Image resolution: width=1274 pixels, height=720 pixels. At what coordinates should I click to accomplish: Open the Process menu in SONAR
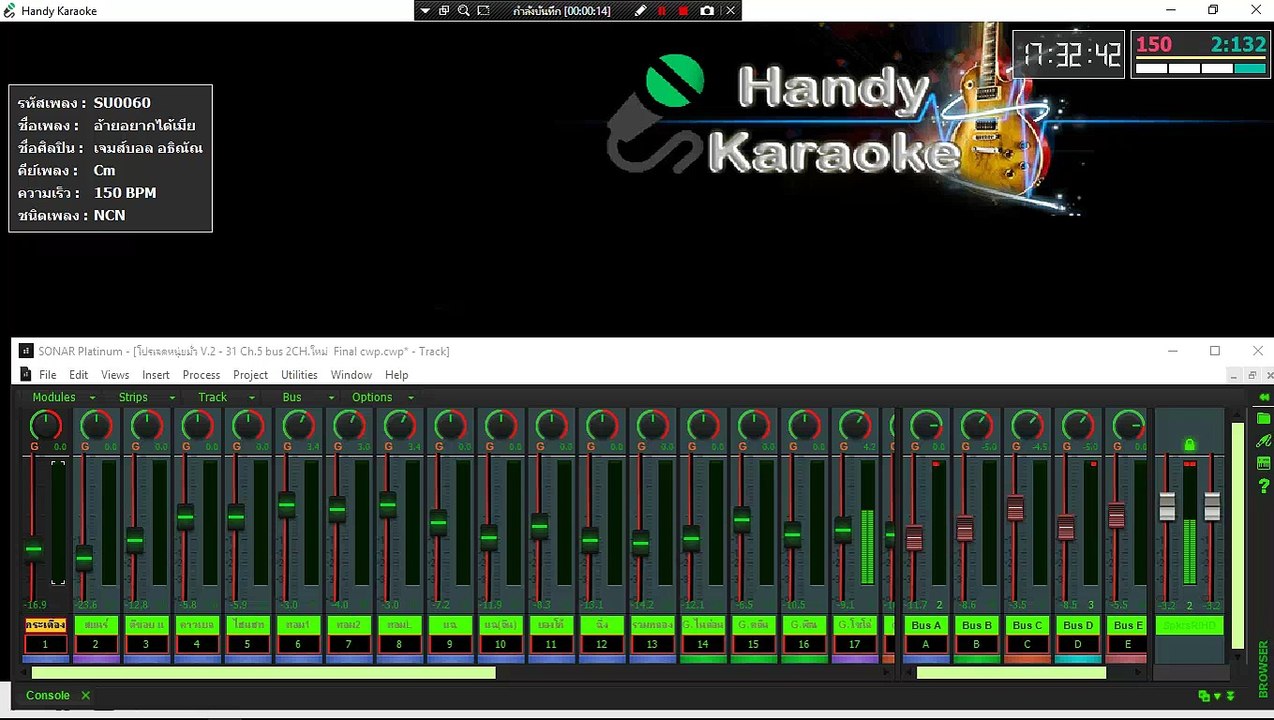click(x=201, y=375)
